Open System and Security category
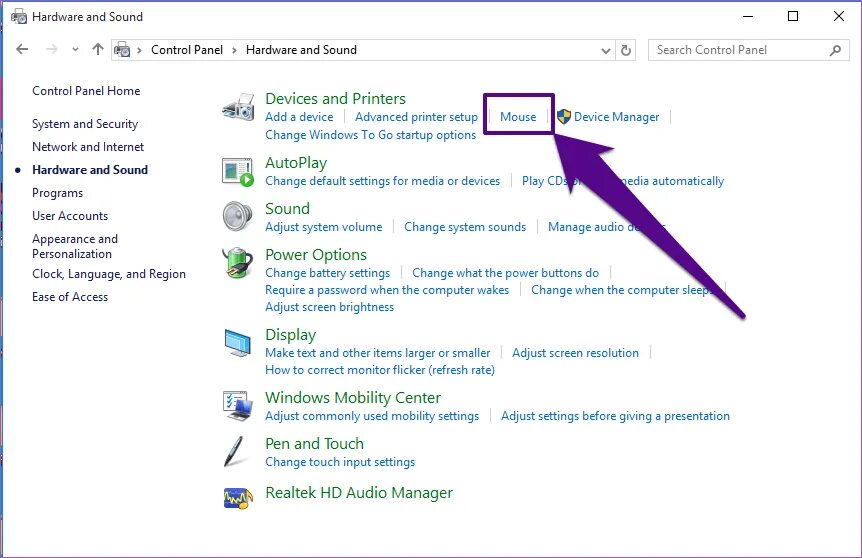862x558 pixels. (x=85, y=124)
